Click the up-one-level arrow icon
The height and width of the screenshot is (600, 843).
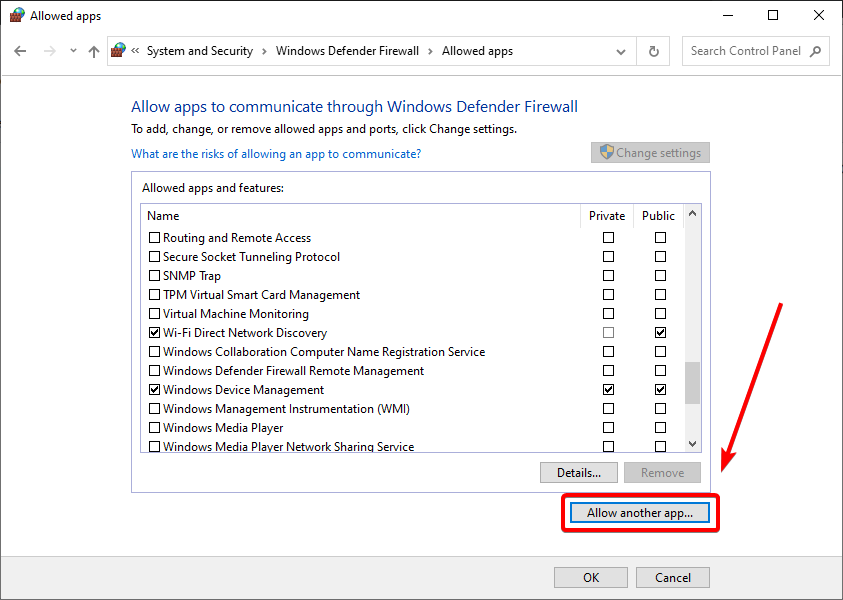[94, 51]
